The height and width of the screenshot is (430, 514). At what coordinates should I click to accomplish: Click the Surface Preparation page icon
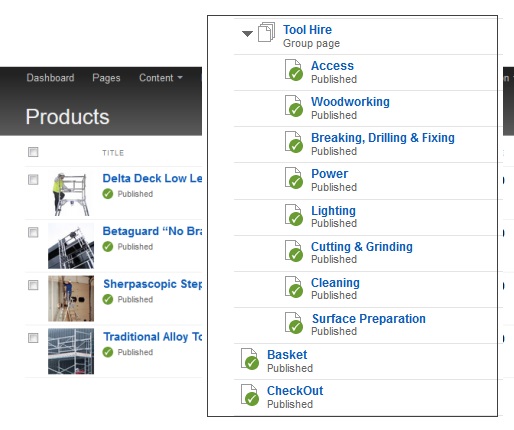coord(294,323)
